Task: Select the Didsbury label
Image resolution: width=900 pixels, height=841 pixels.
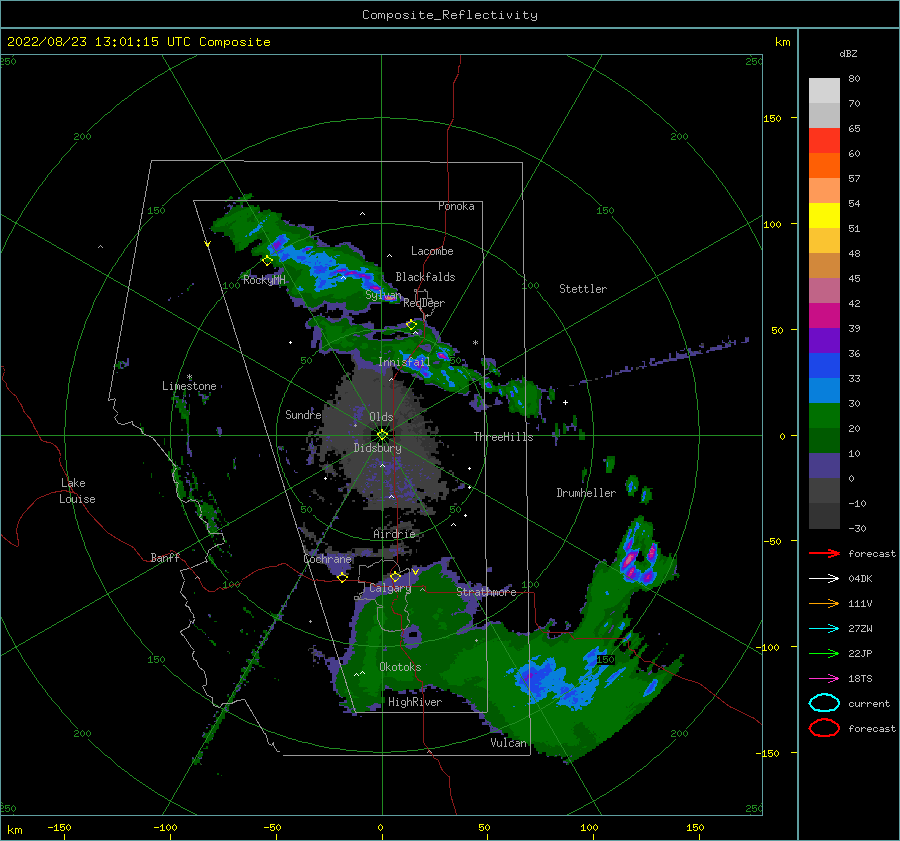Action: tap(377, 448)
